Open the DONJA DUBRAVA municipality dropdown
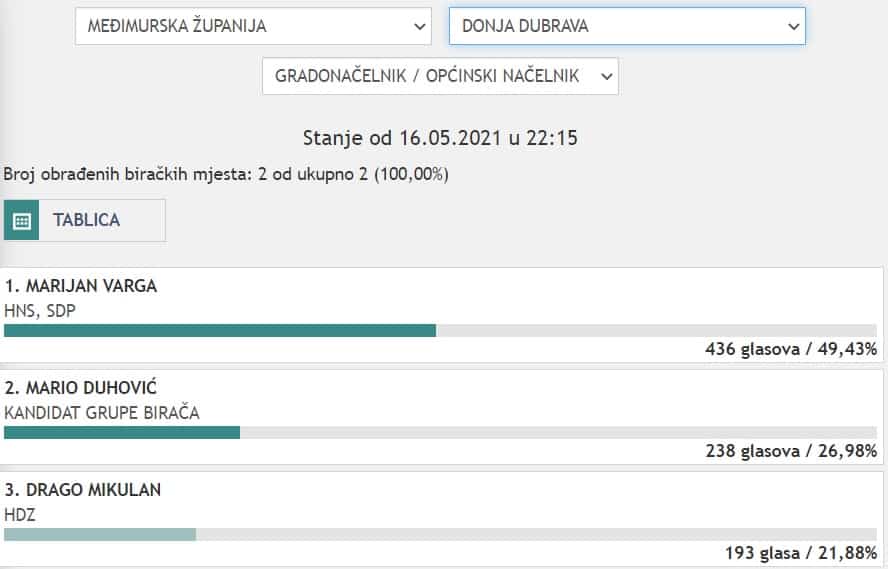888x569 pixels. (626, 27)
